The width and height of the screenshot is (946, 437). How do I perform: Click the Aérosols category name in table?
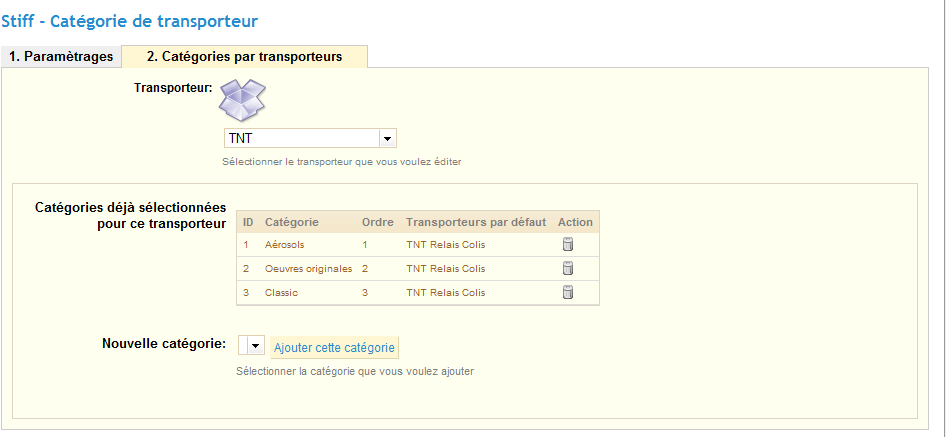coord(286,244)
